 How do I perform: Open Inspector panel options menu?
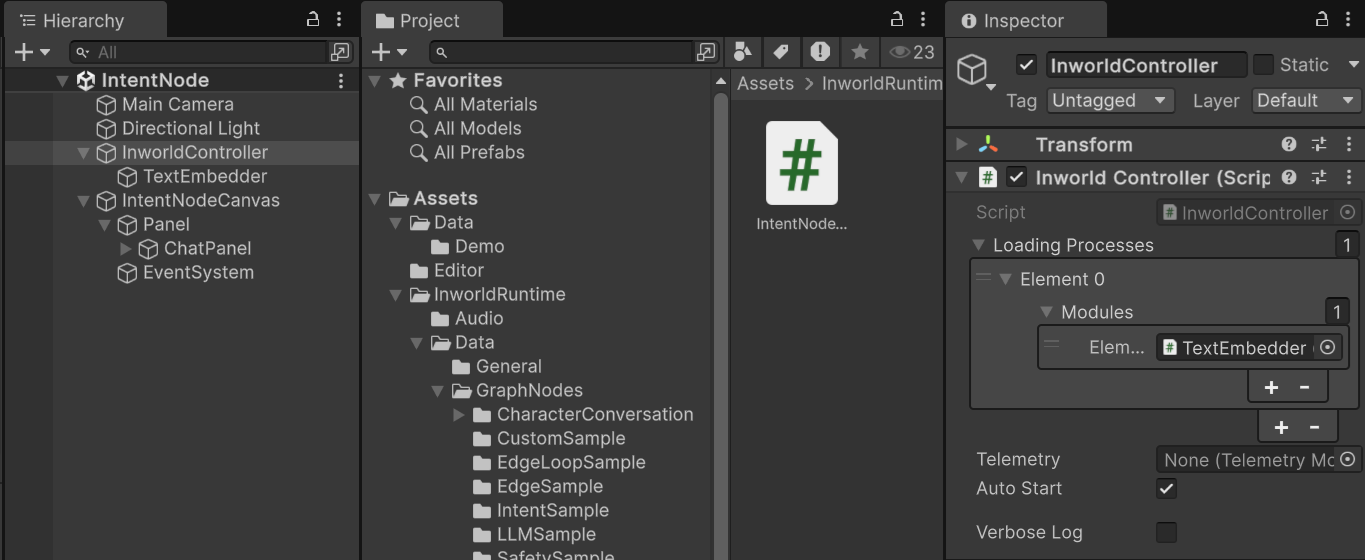[1348, 20]
